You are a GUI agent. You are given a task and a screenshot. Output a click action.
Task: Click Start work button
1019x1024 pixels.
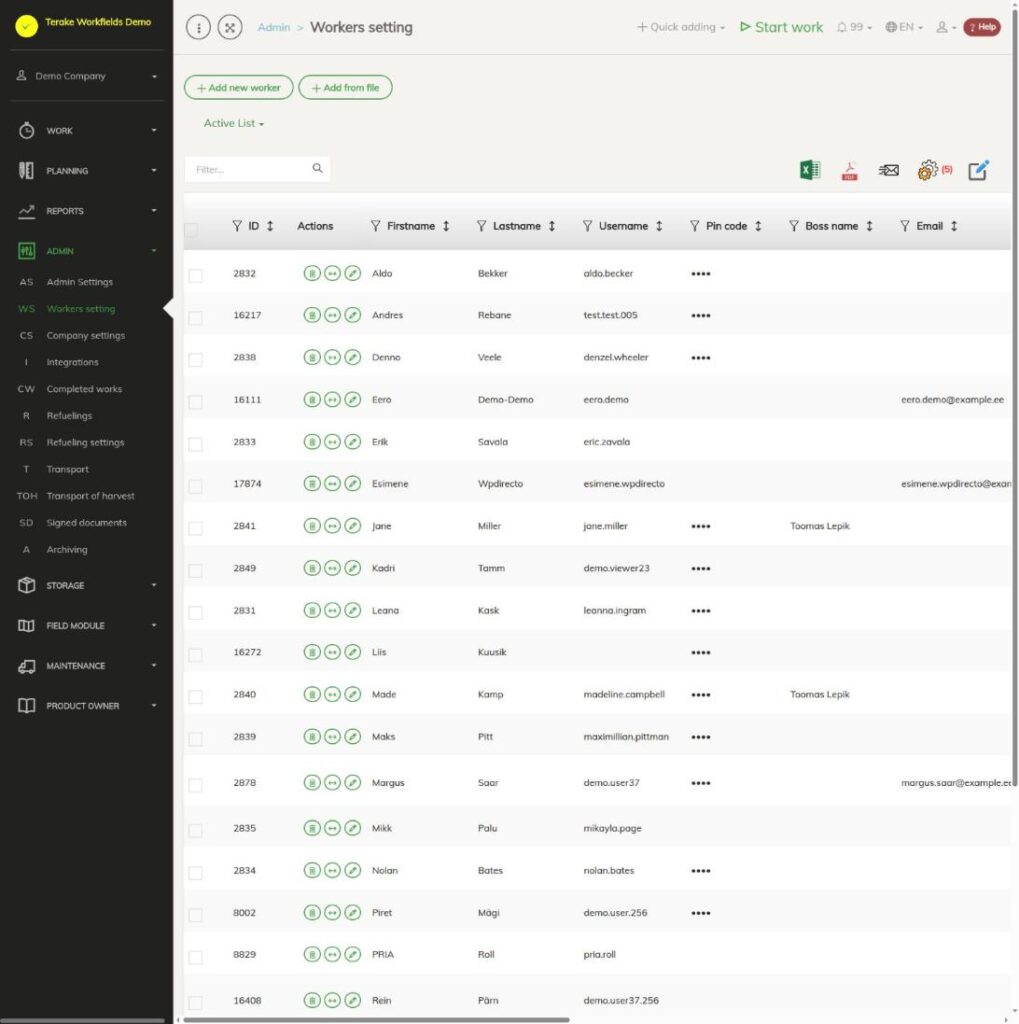pos(781,27)
